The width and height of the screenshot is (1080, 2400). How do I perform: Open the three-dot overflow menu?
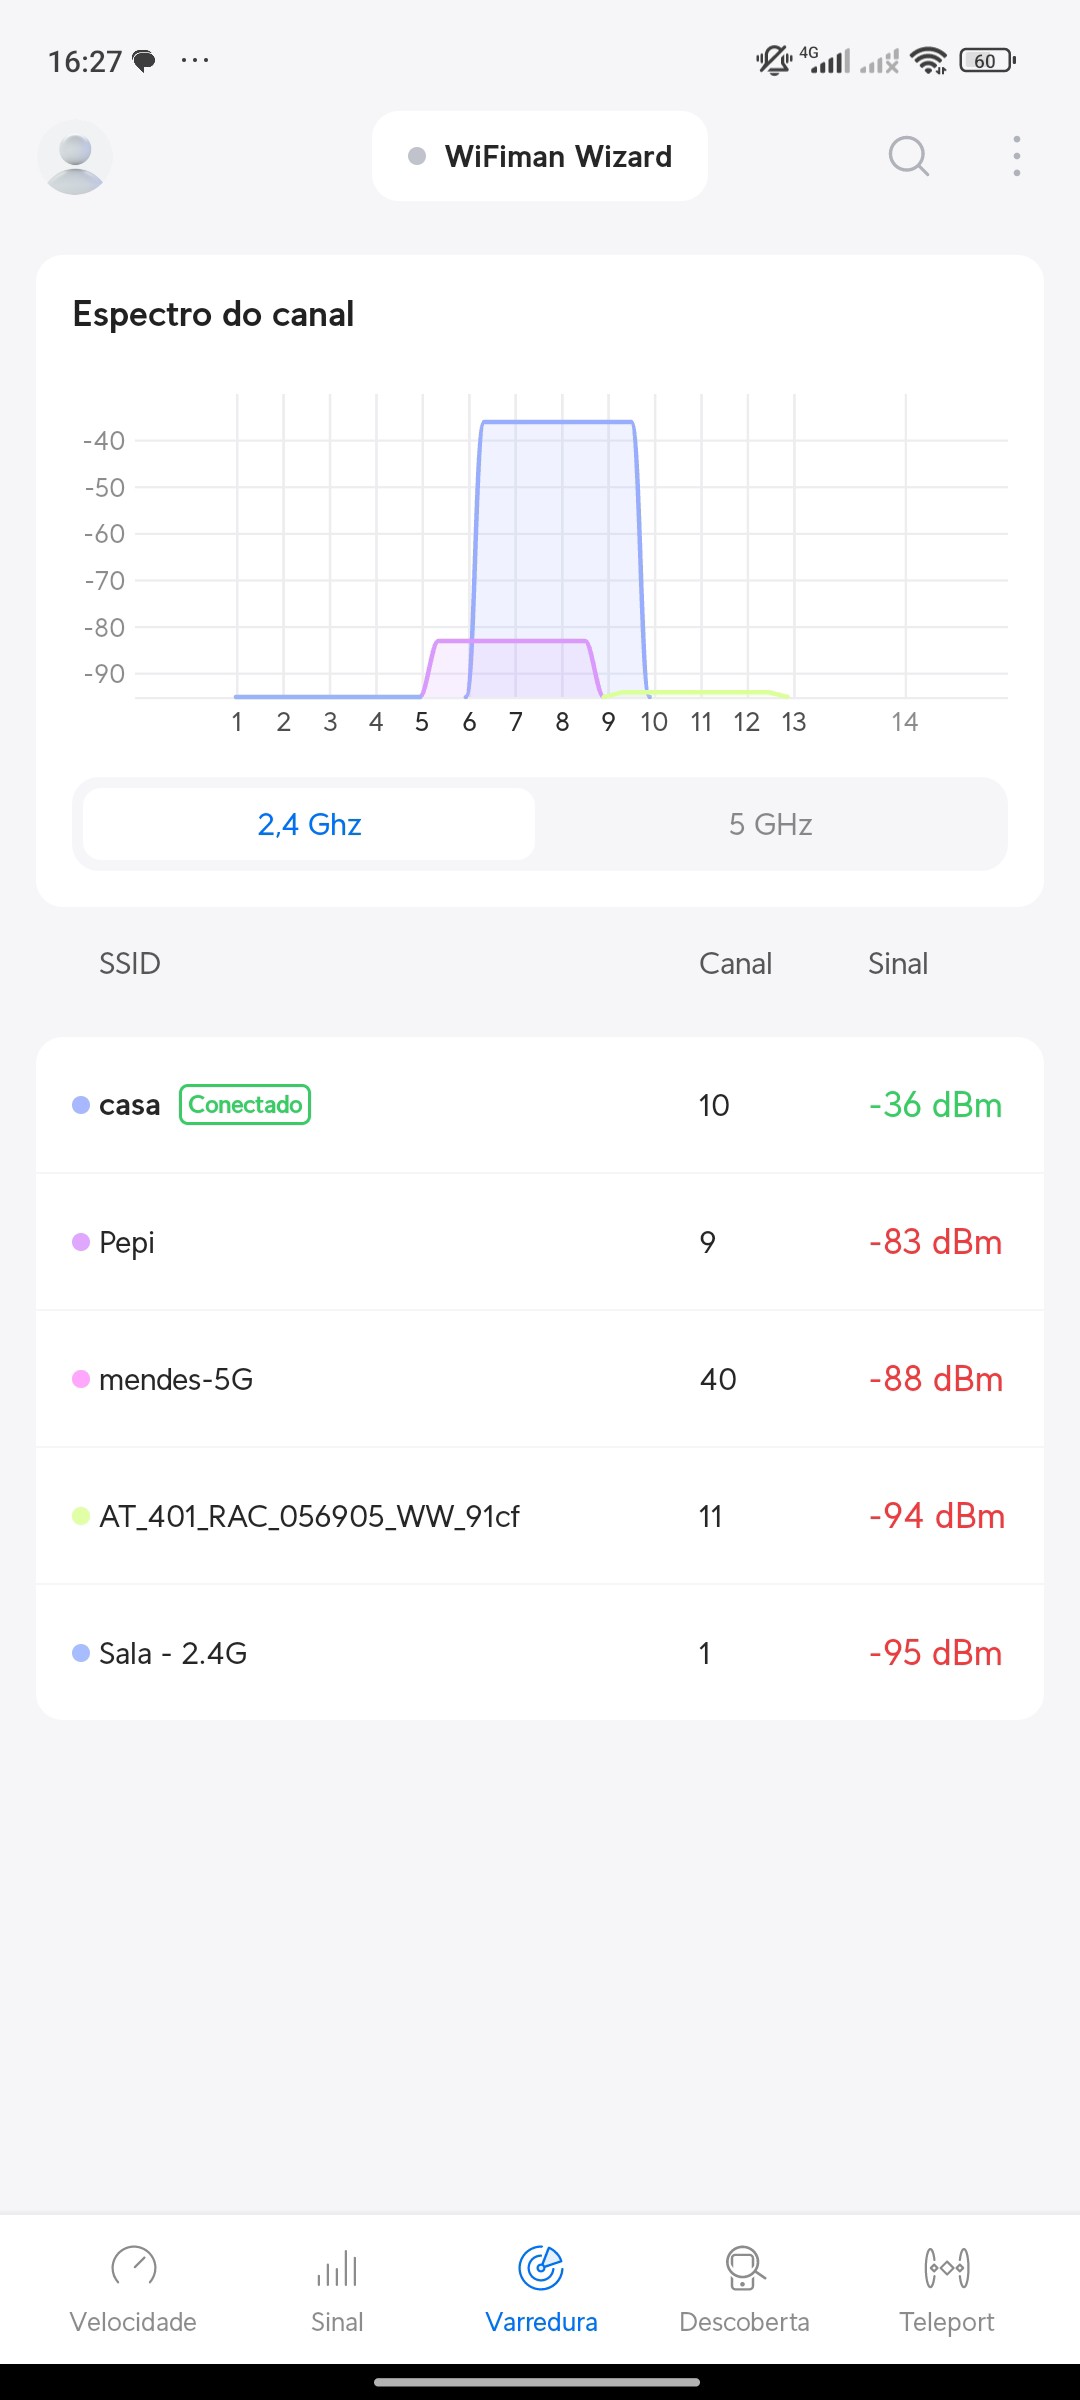pyautogui.click(x=1016, y=156)
